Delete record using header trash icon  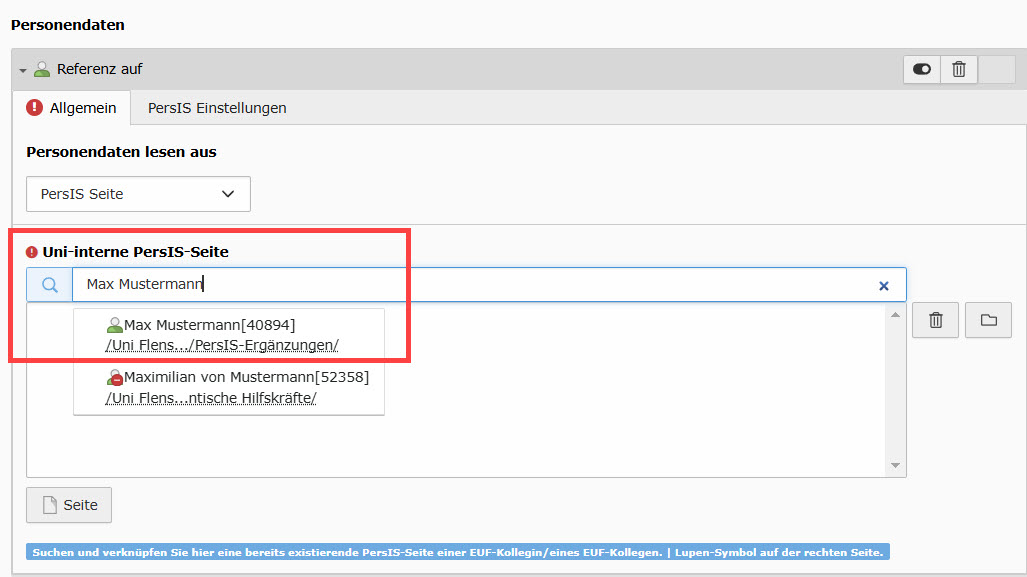pos(959,69)
